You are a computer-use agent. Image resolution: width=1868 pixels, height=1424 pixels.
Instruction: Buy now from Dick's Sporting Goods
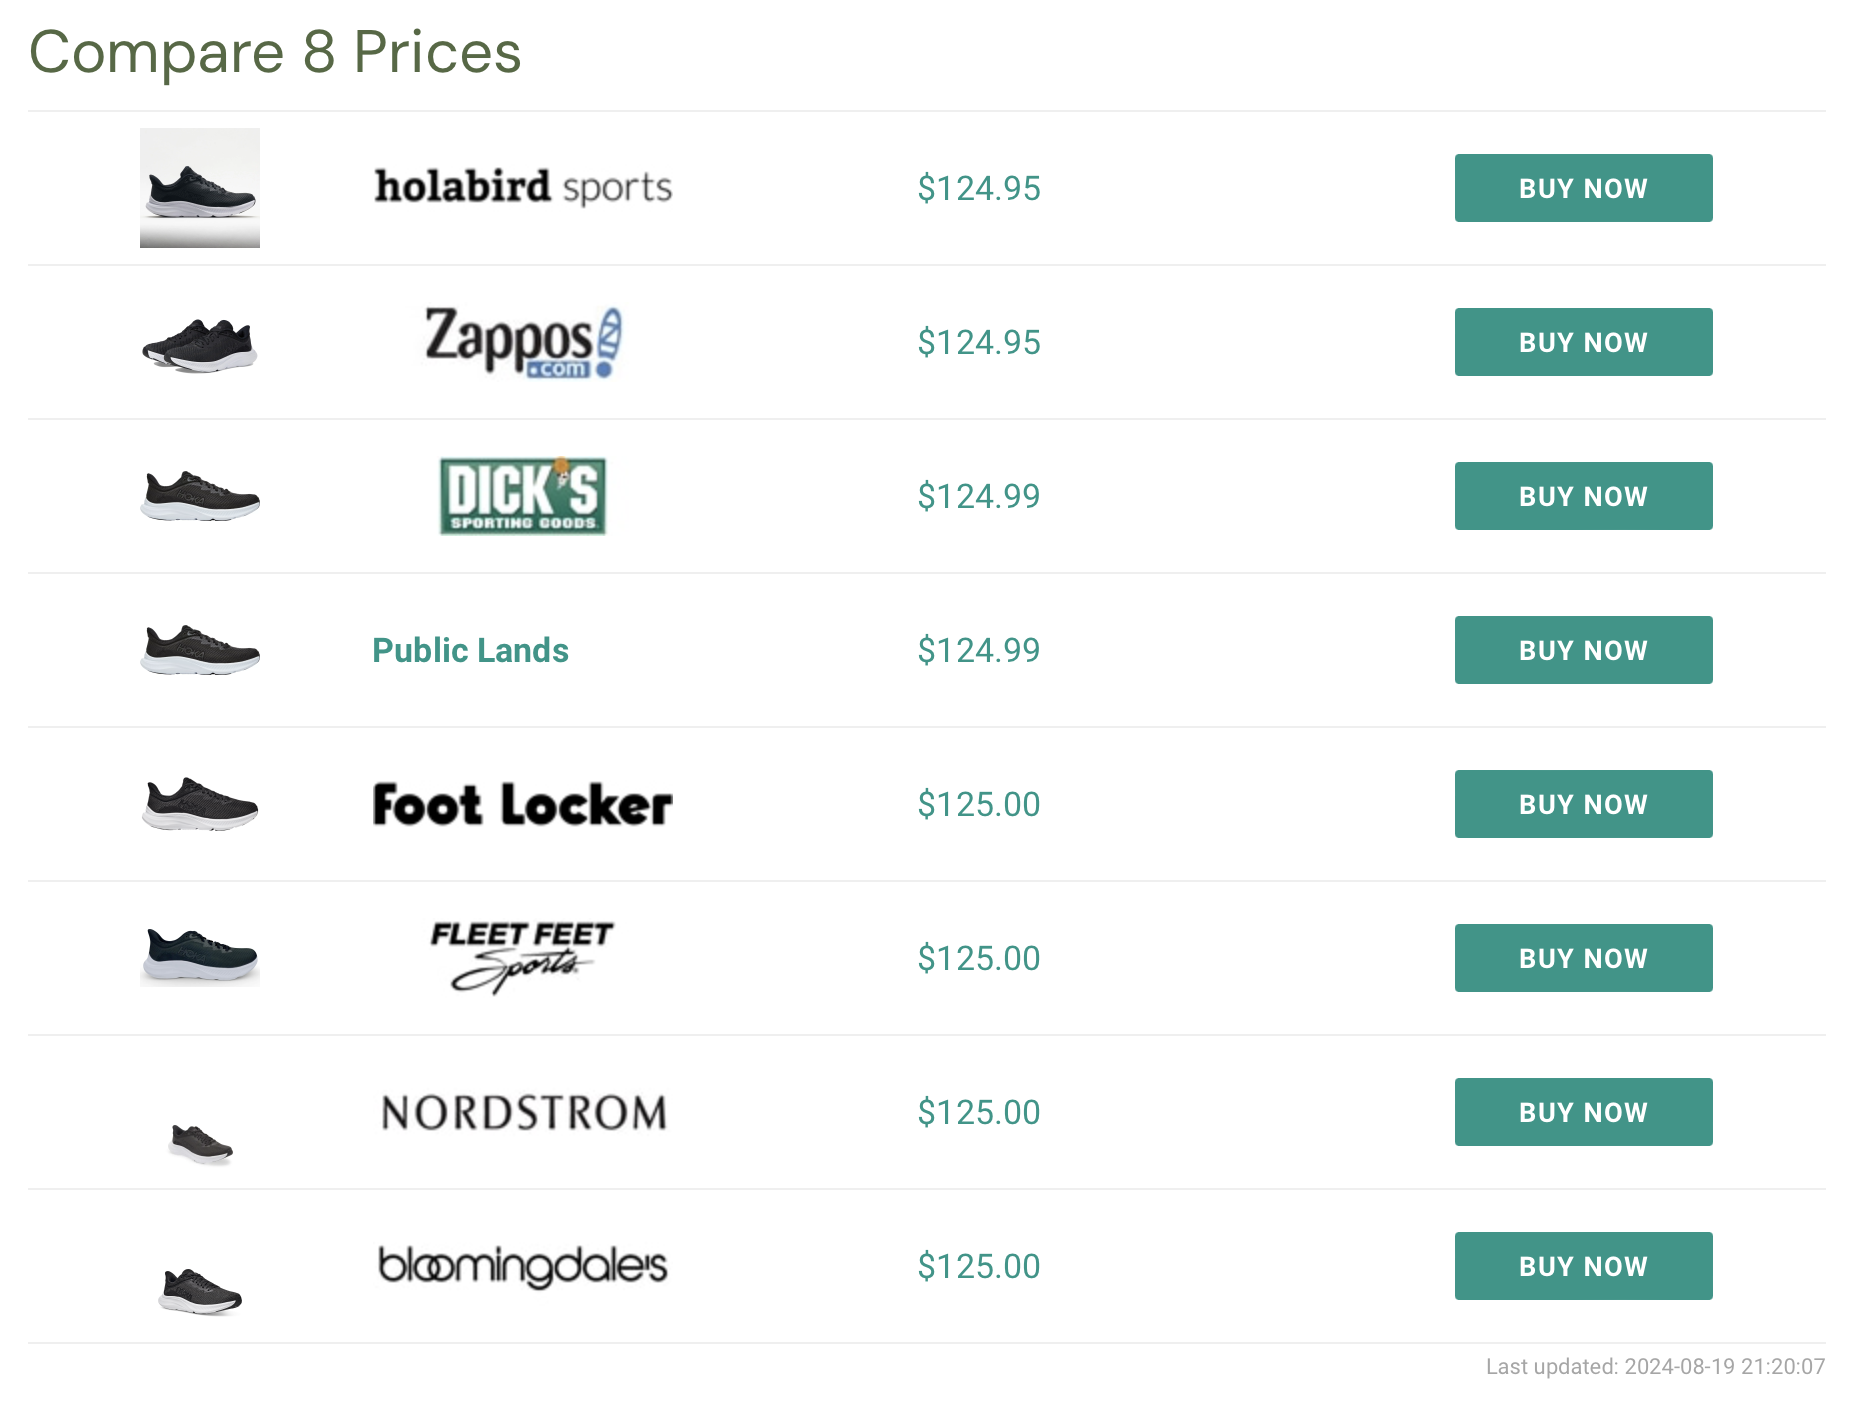pyautogui.click(x=1583, y=496)
